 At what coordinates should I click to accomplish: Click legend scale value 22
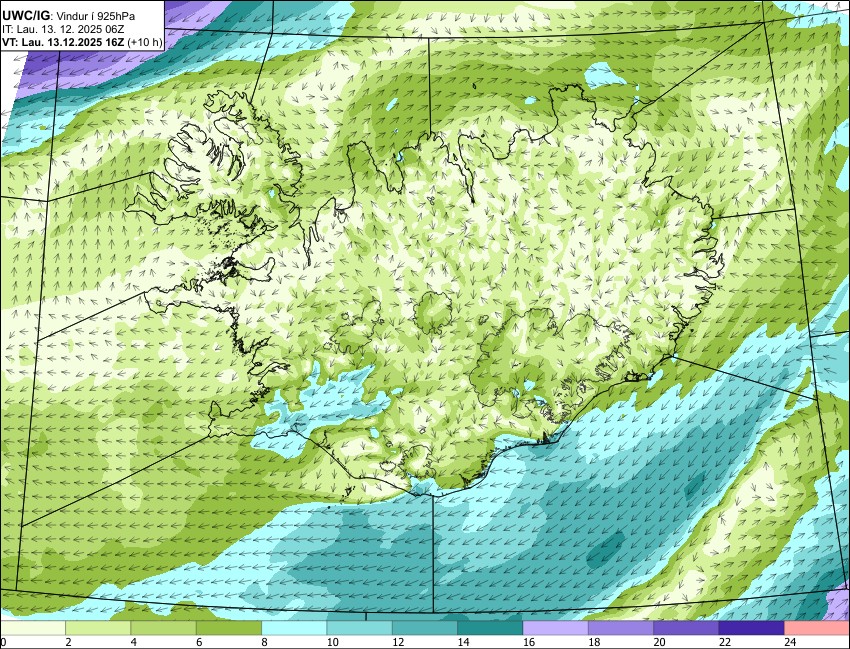[725, 642]
